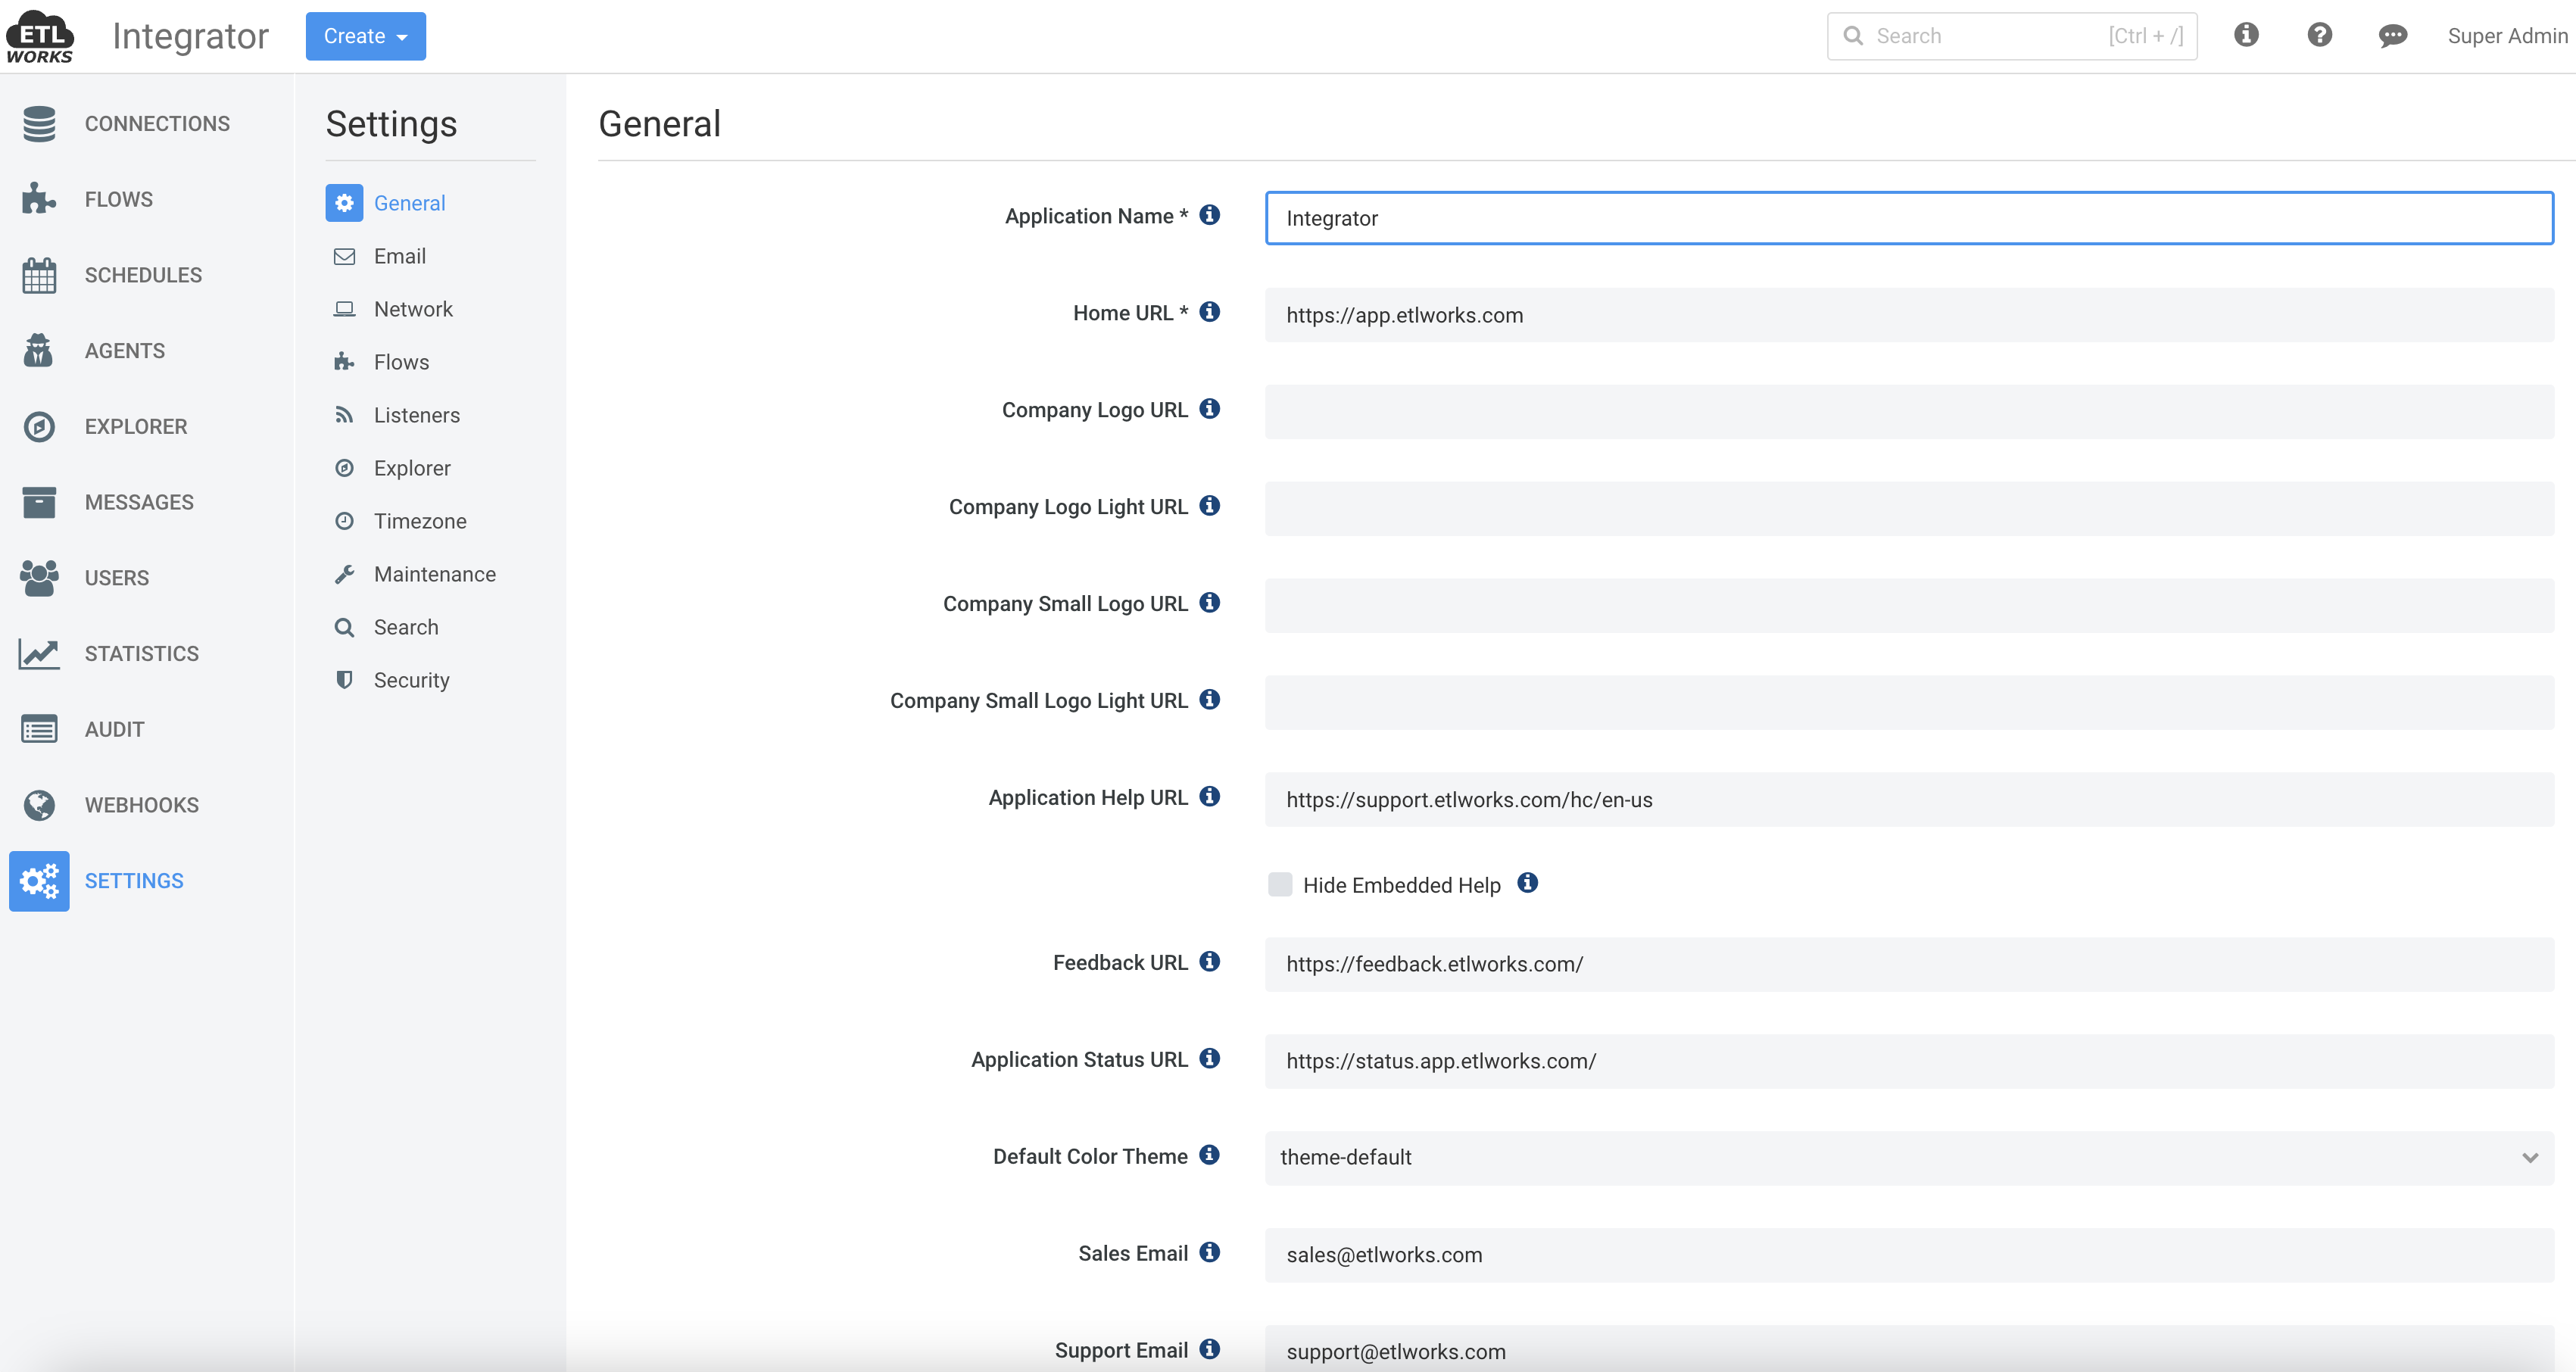Open Audit list icon
2576x1372 pixels.
coord(39,729)
